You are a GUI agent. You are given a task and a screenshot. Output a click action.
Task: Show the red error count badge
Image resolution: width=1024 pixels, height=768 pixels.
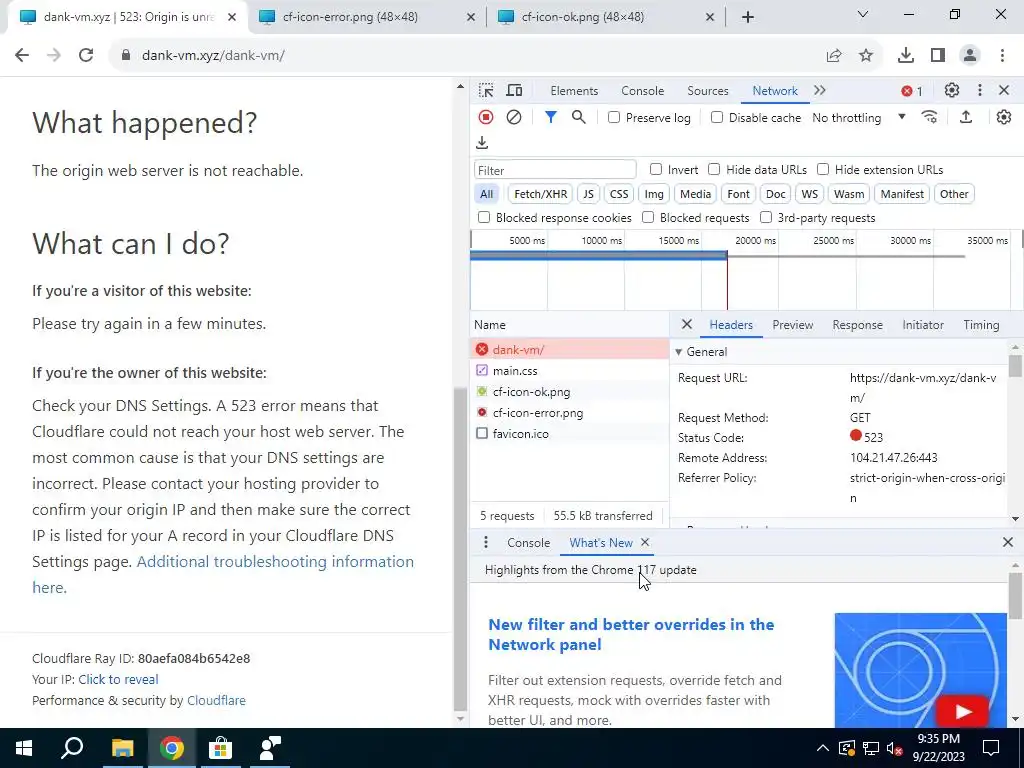912,91
